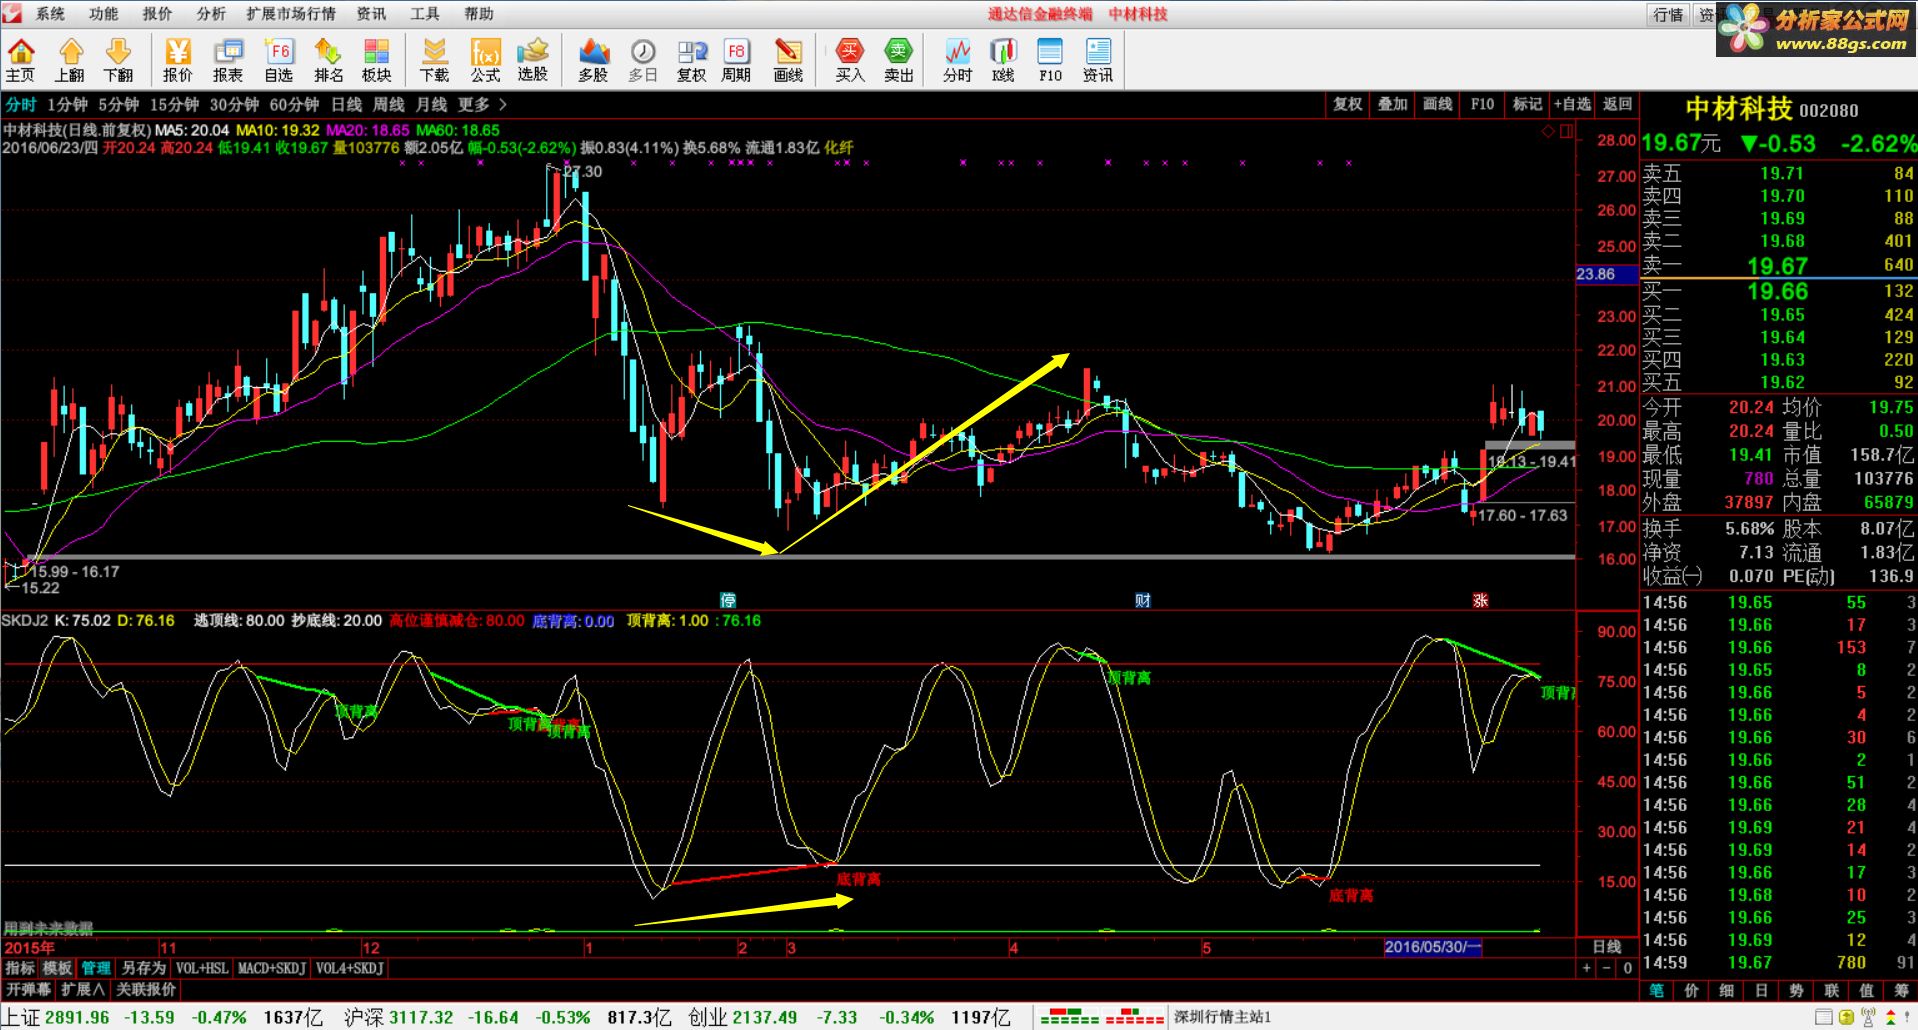Switch to 周线 weekly period tab
Image resolution: width=1918 pixels, height=1030 pixels.
(x=389, y=104)
